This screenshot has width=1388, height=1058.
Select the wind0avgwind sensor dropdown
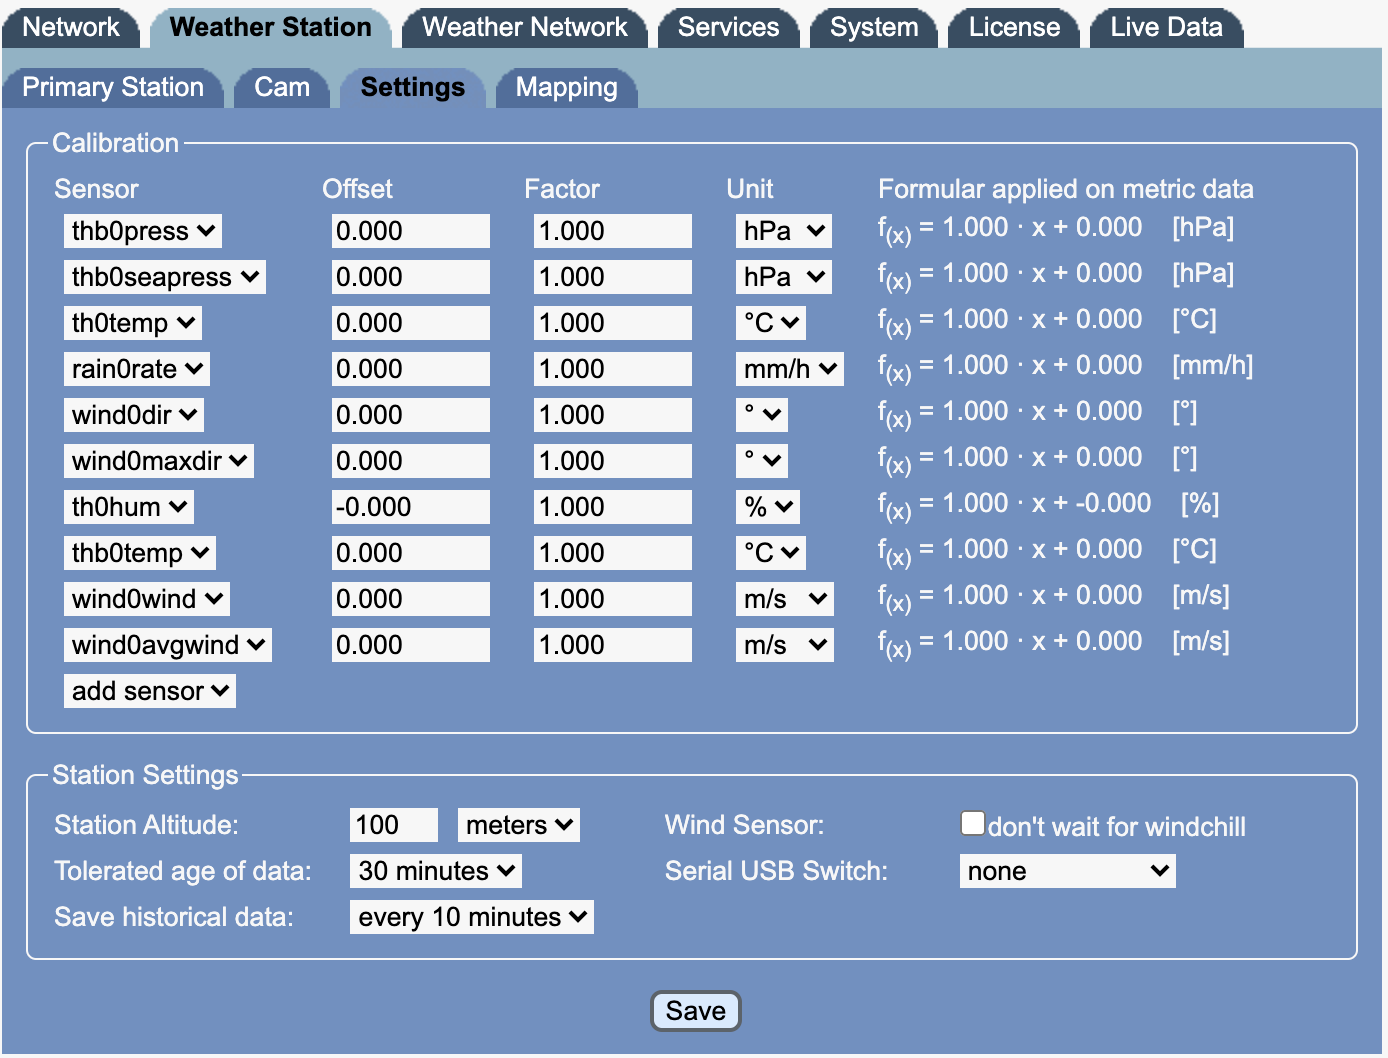click(168, 645)
